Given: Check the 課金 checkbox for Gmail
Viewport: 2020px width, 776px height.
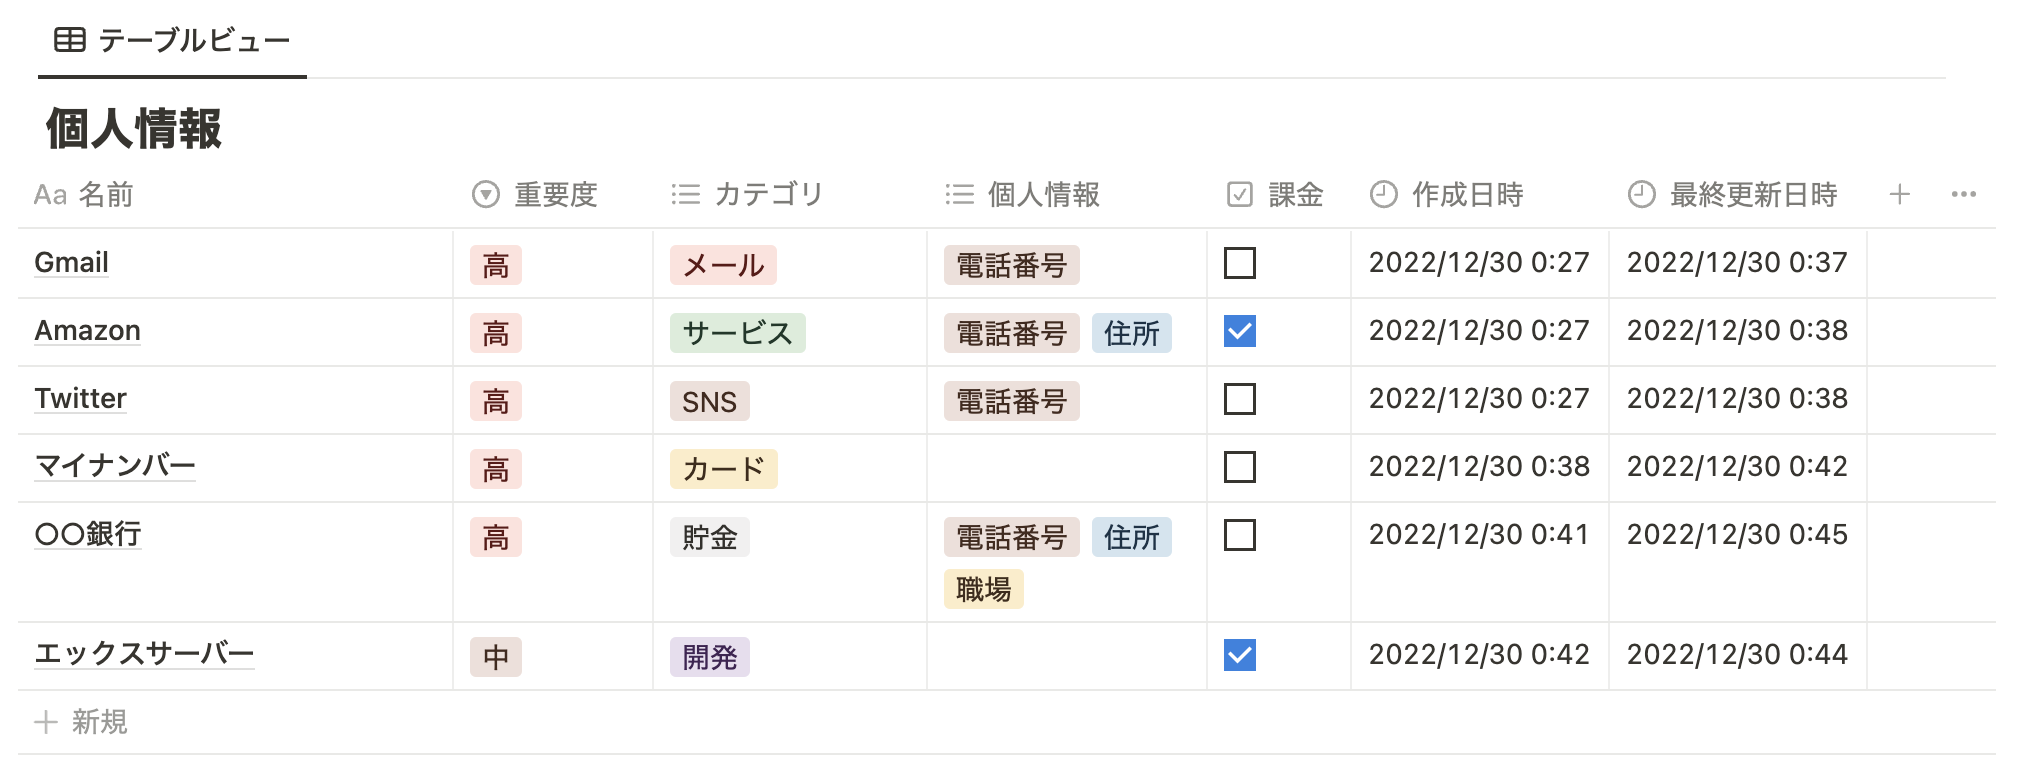Looking at the screenshot, I should (x=1240, y=263).
